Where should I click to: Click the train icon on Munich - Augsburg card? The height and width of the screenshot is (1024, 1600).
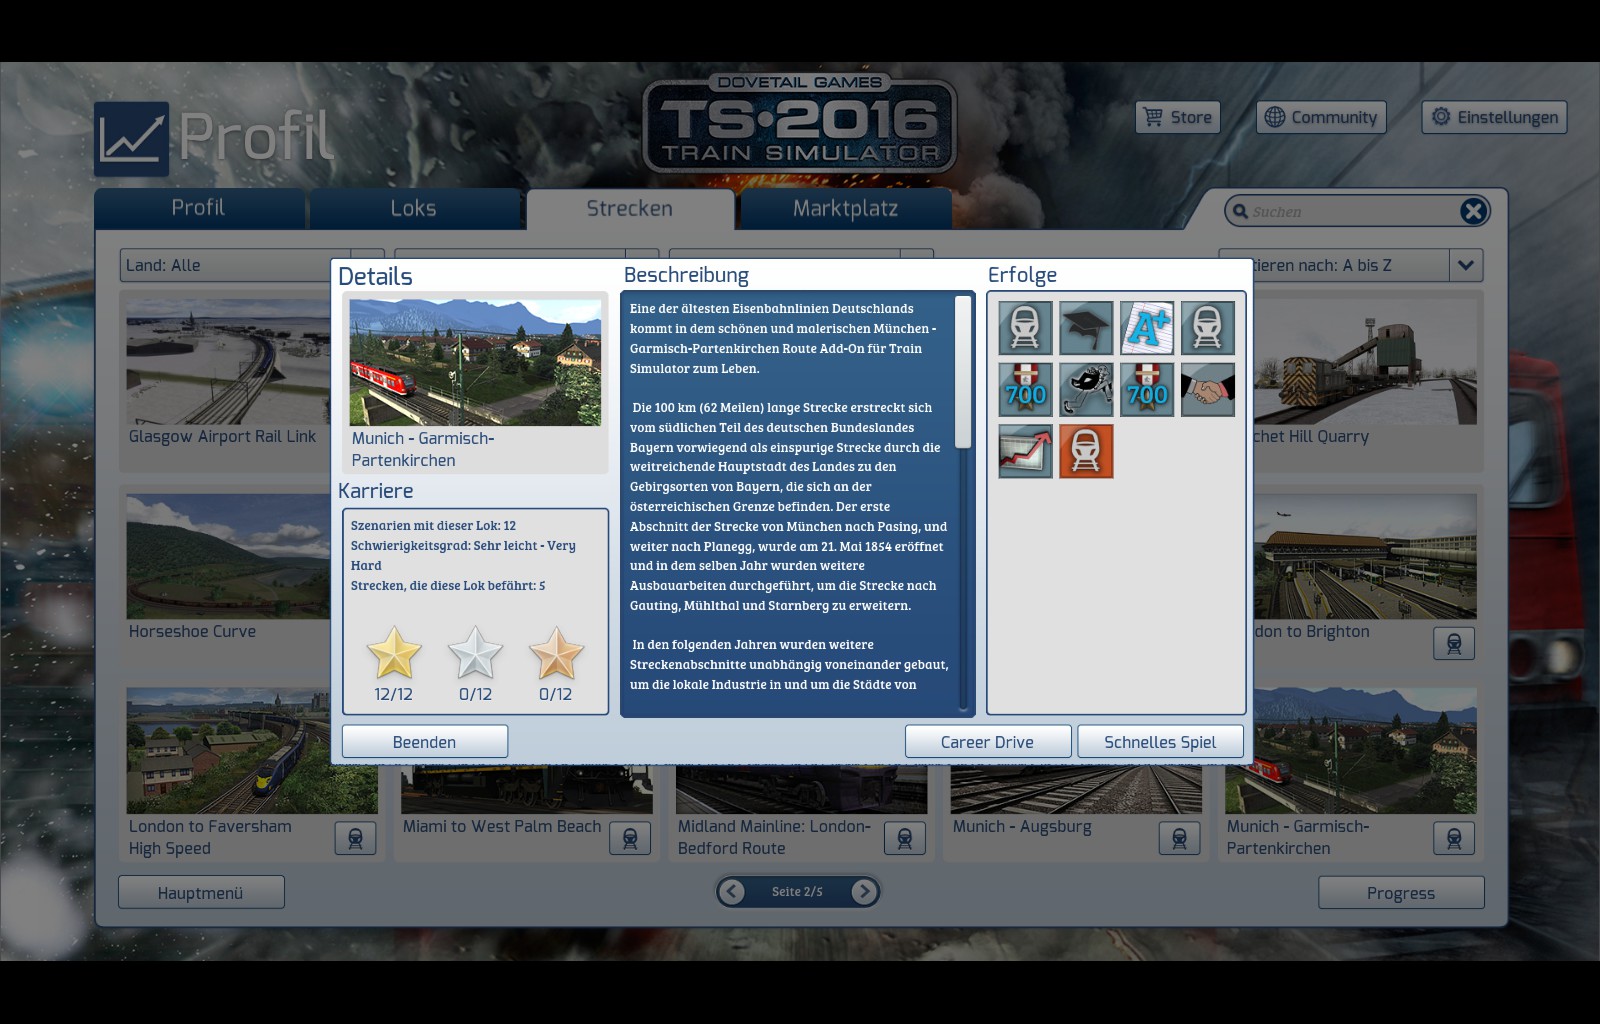1179,838
